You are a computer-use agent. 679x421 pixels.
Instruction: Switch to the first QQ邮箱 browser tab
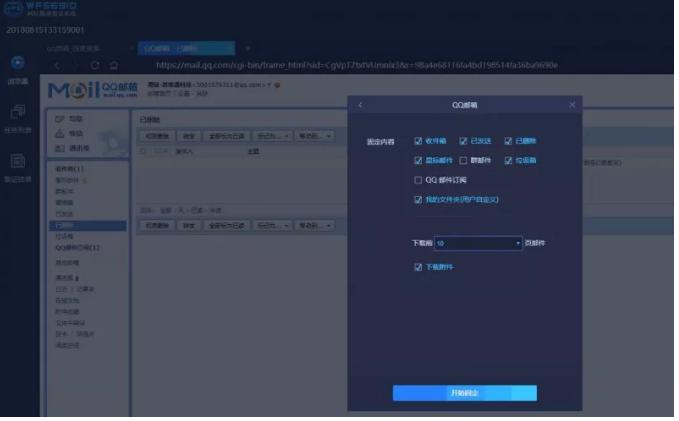pos(74,49)
